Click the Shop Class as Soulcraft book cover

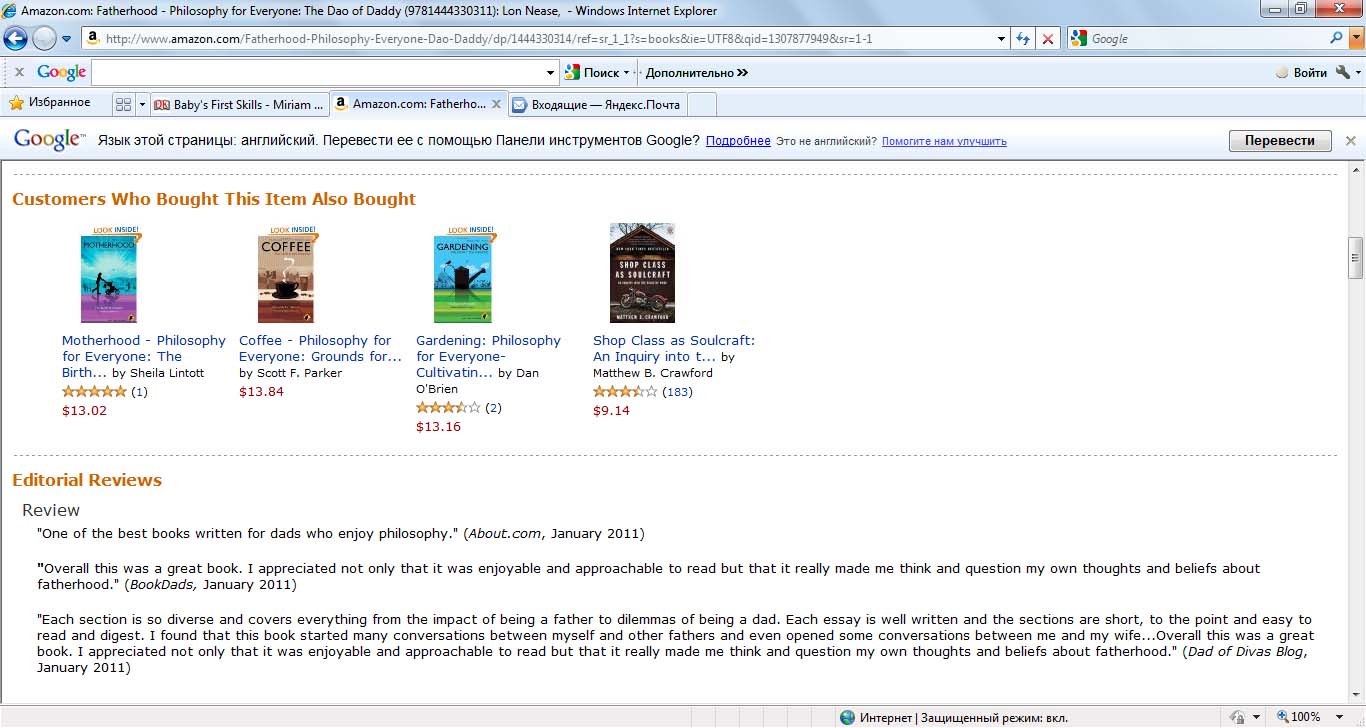coord(642,273)
